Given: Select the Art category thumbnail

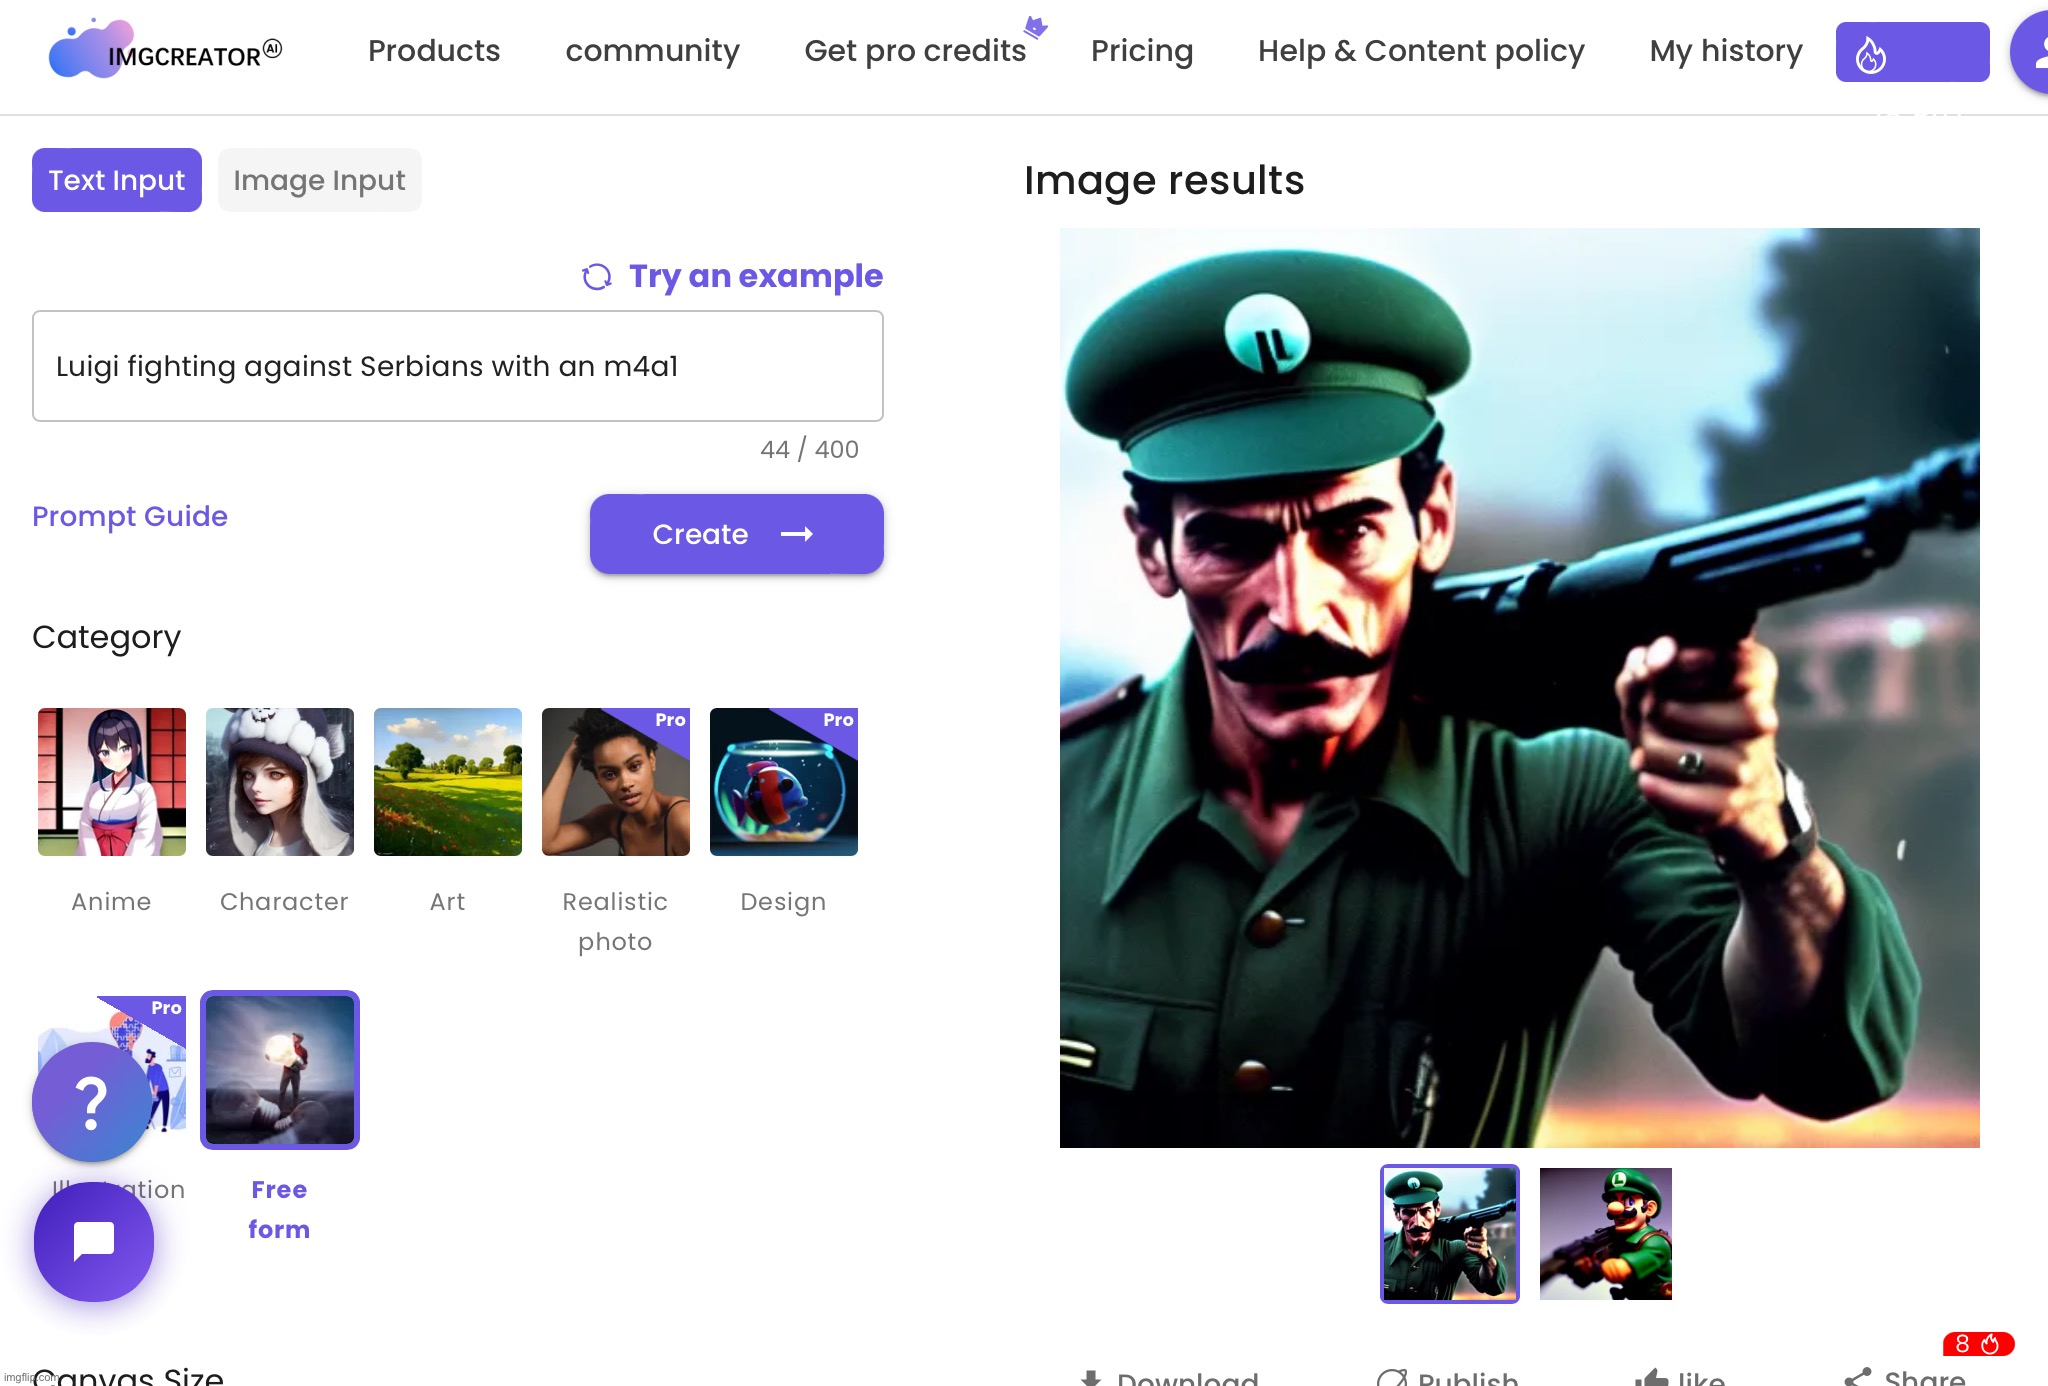Looking at the screenshot, I should [x=448, y=782].
